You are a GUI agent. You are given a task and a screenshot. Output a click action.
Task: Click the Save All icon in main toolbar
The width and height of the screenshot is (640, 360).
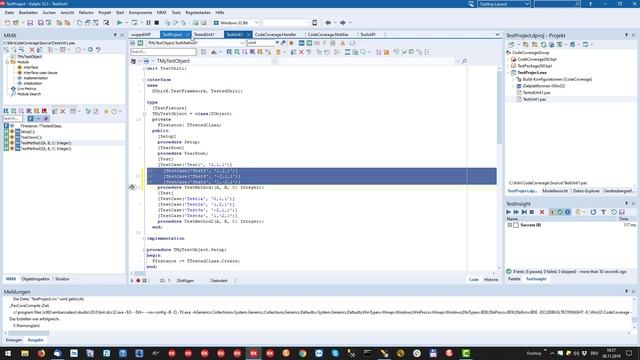(40, 23)
